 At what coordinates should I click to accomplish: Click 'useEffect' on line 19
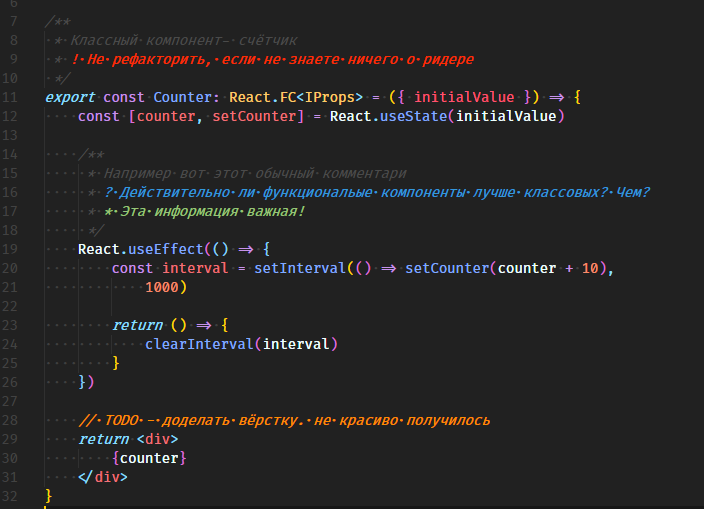[x=166, y=249]
